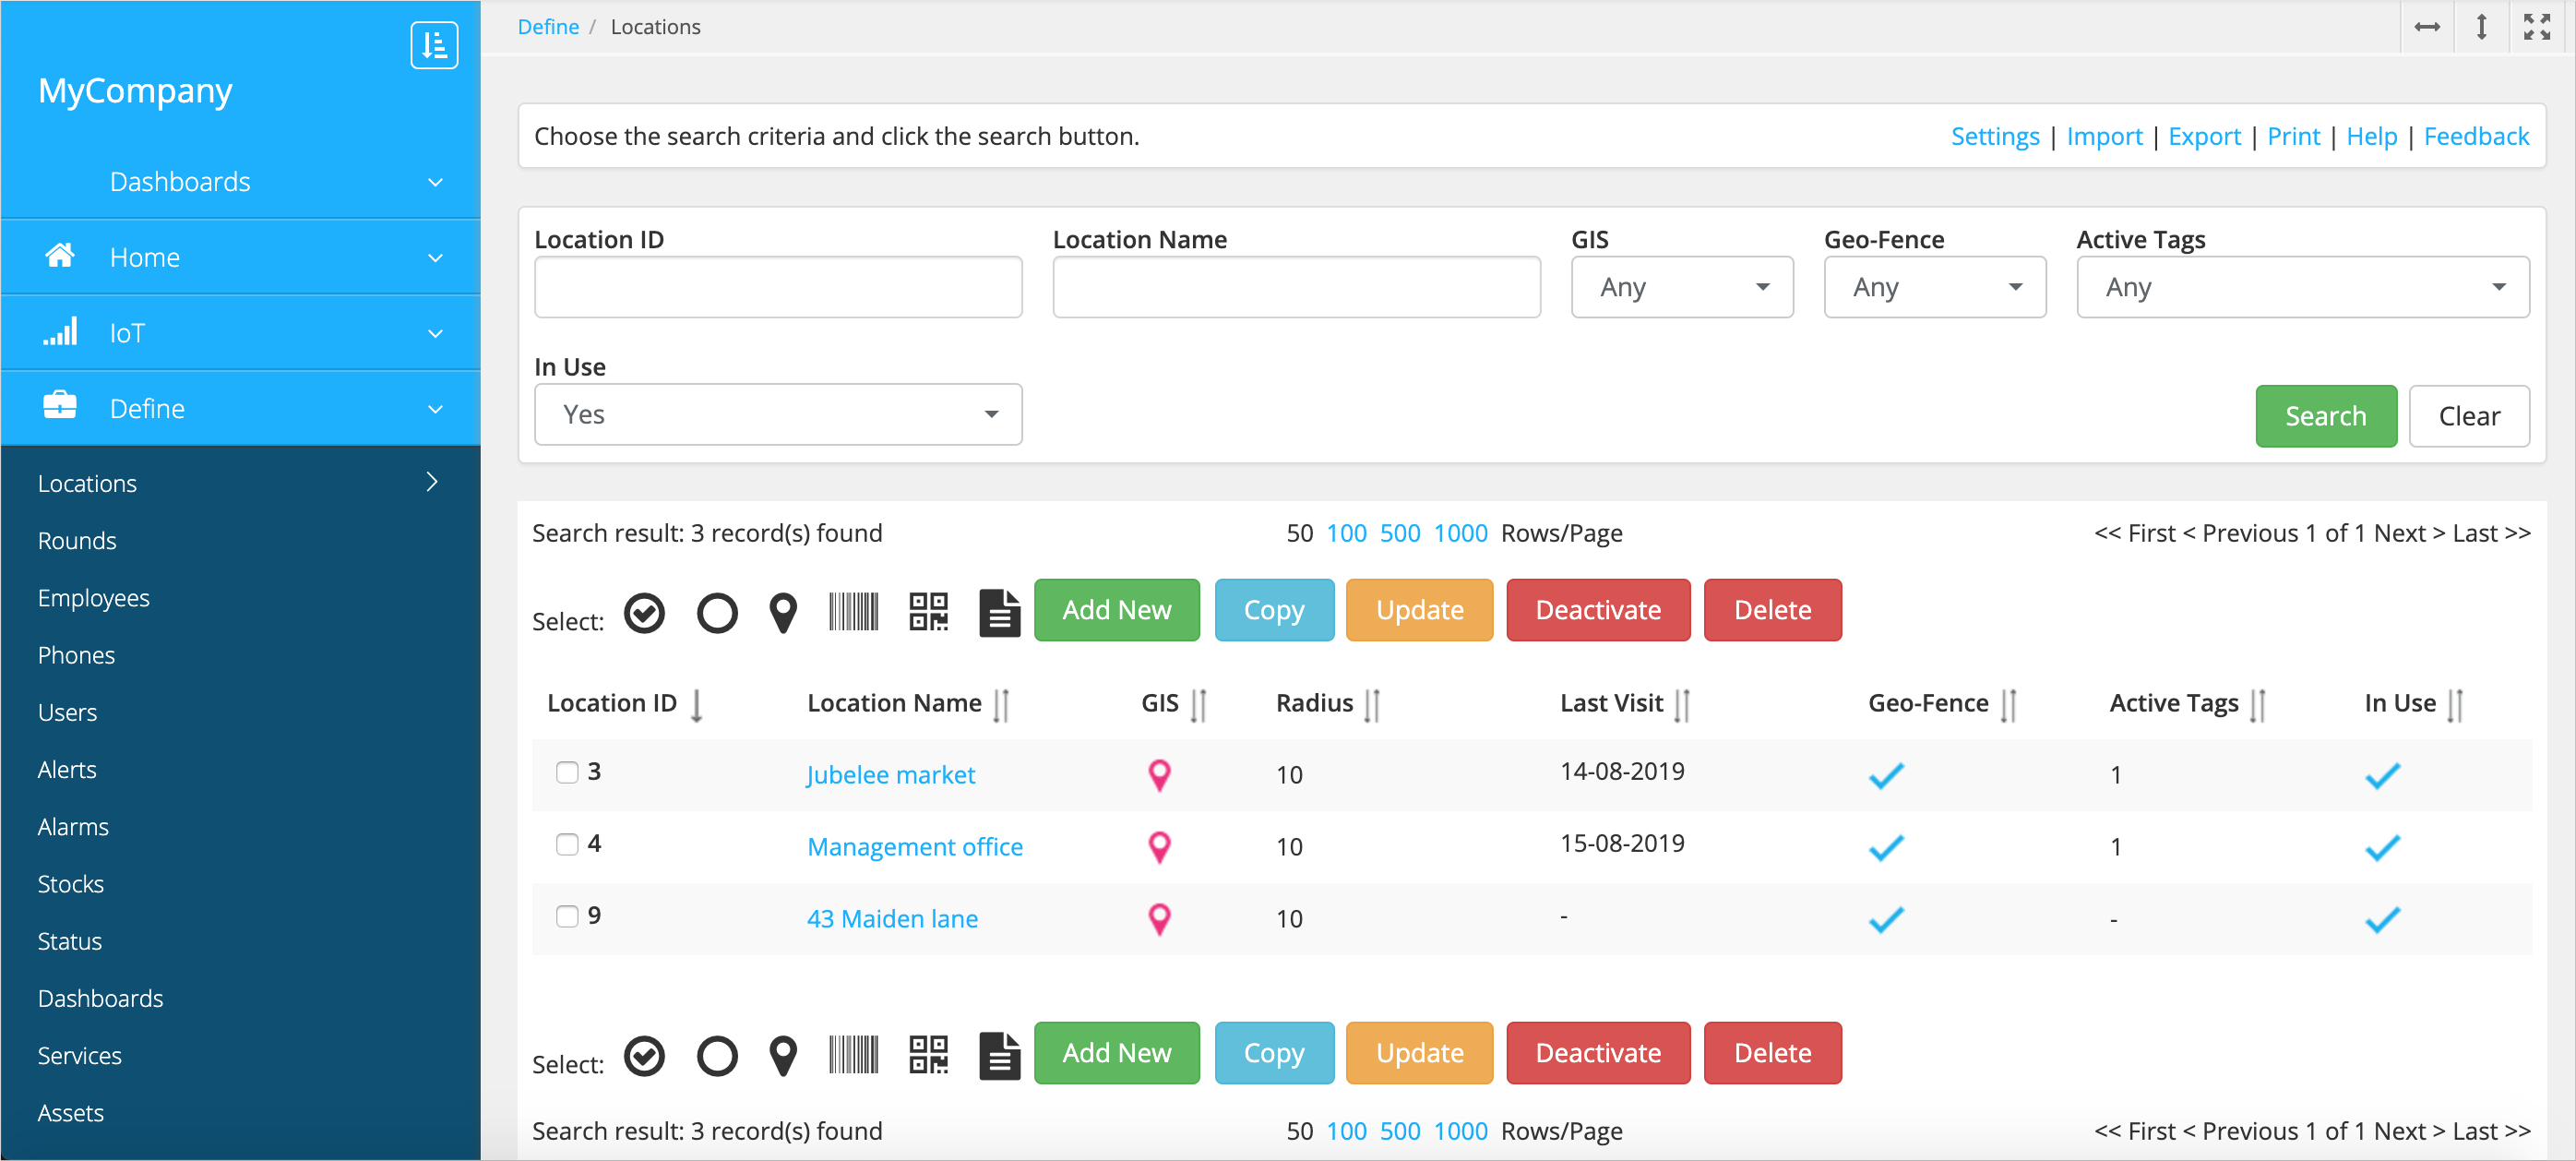The width and height of the screenshot is (2576, 1161).
Task: Open the Management office location link
Action: point(914,846)
